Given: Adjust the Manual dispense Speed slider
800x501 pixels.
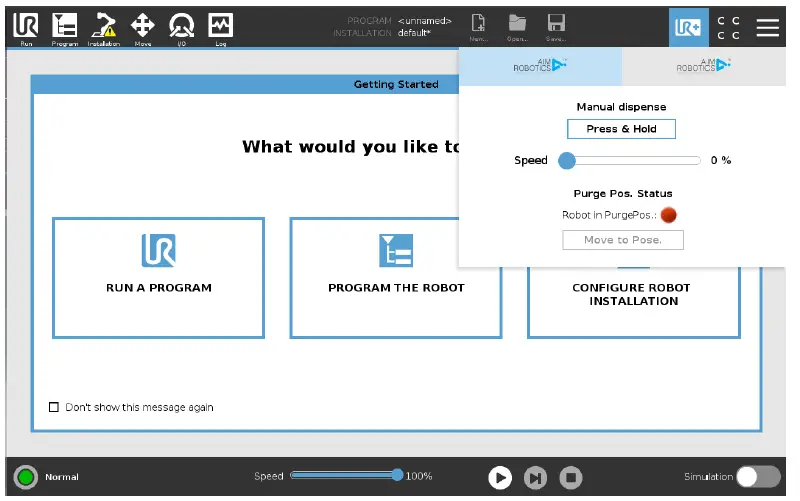Looking at the screenshot, I should pos(629,161).
